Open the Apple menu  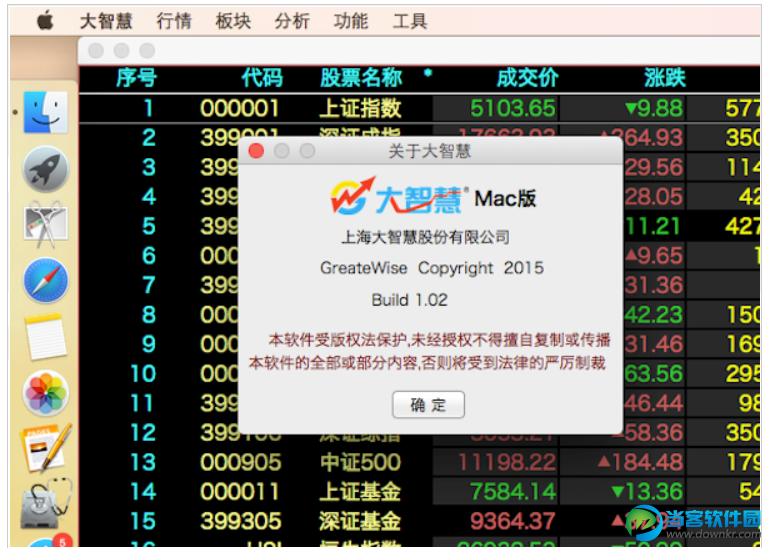click(45, 21)
